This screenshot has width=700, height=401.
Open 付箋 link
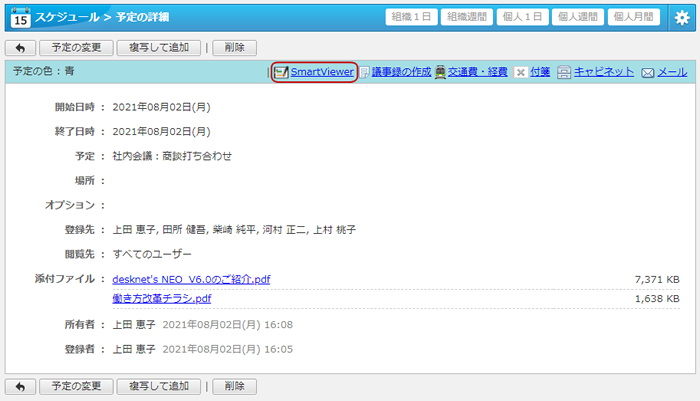pos(540,72)
